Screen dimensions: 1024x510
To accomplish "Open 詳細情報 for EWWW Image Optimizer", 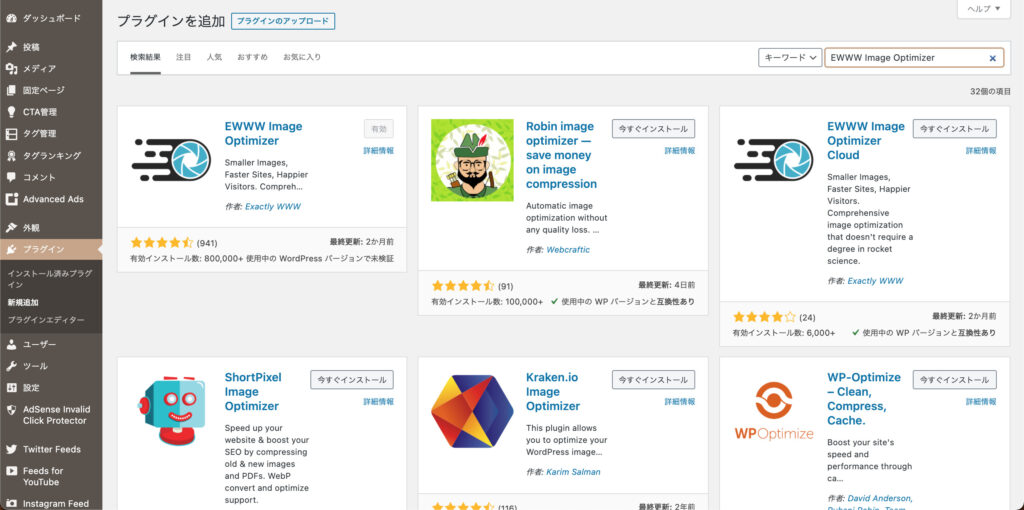I will (x=379, y=151).
